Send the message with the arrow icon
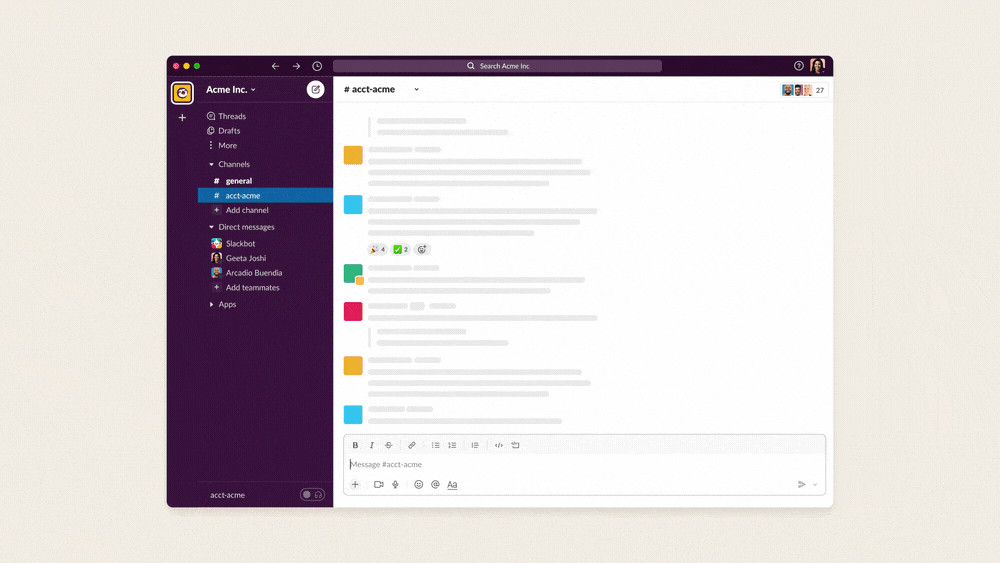Viewport: 1000px width, 563px height. [802, 485]
